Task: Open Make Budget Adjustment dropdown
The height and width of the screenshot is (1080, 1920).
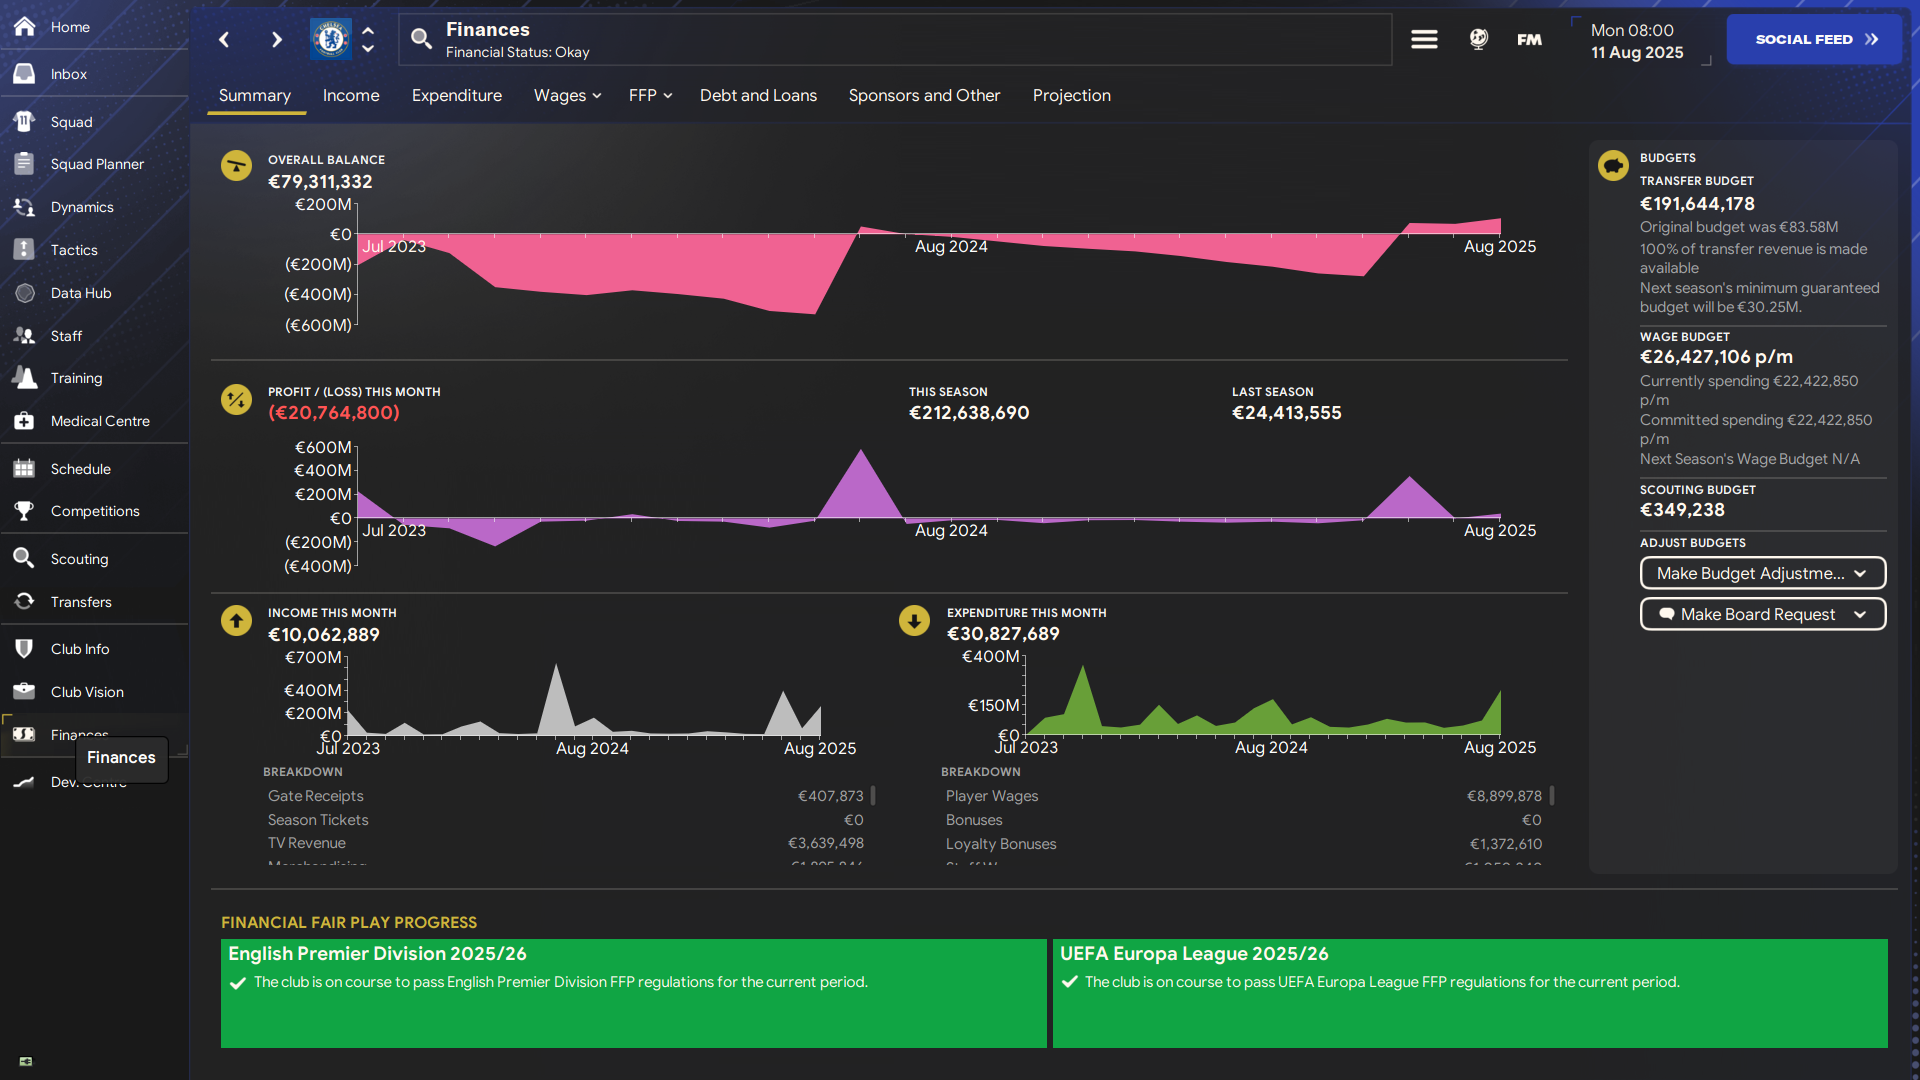Action: [x=1762, y=573]
